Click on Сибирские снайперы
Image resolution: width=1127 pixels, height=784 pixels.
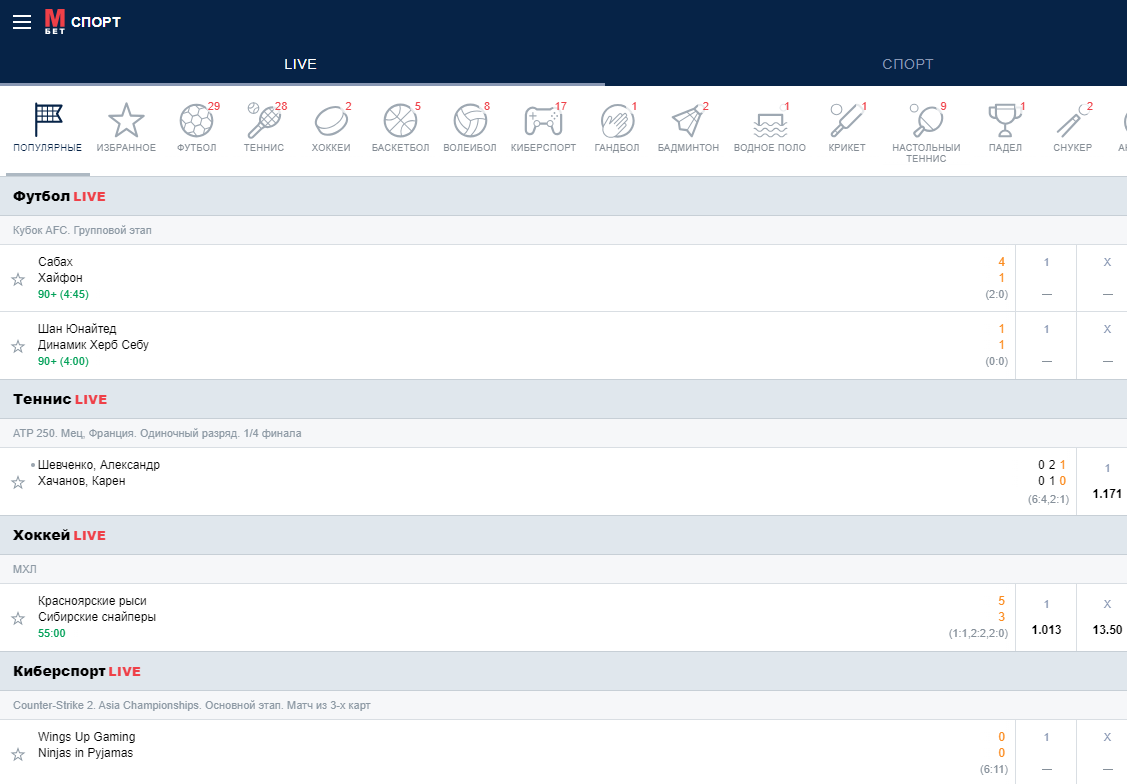coord(97,617)
